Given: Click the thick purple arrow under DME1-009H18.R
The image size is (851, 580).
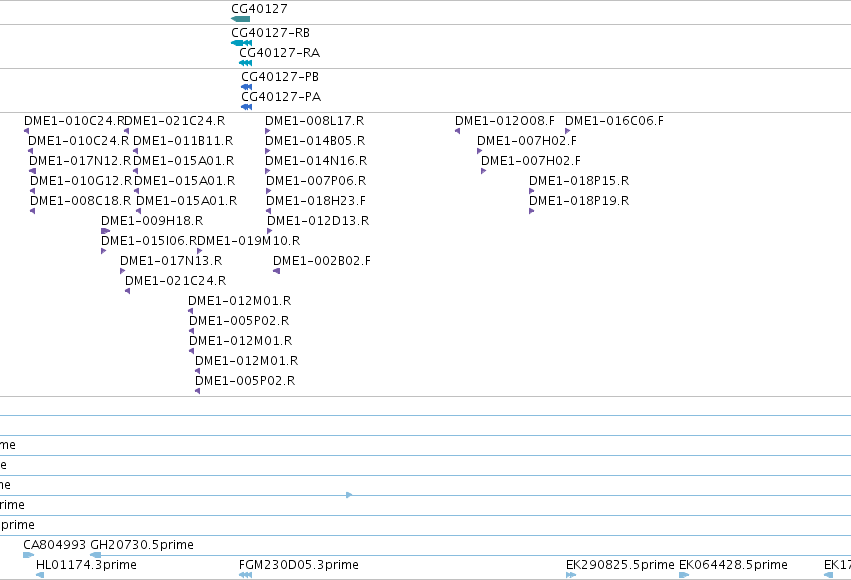Looking at the screenshot, I should (x=105, y=231).
